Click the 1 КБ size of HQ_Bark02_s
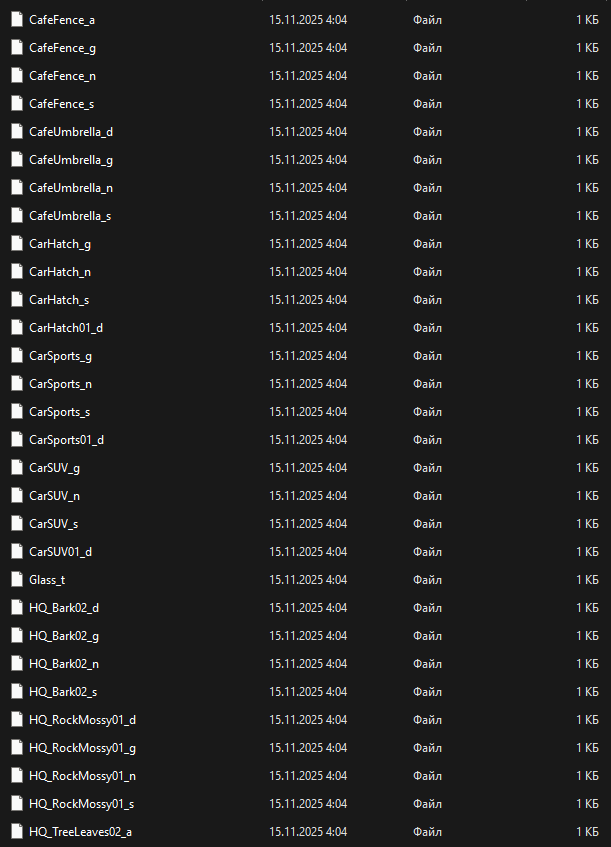 coord(587,691)
